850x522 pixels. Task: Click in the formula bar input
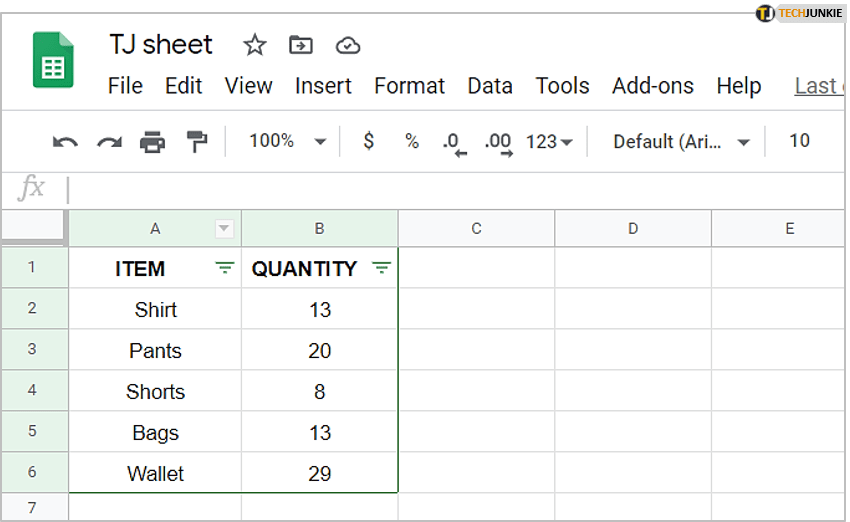[450, 189]
